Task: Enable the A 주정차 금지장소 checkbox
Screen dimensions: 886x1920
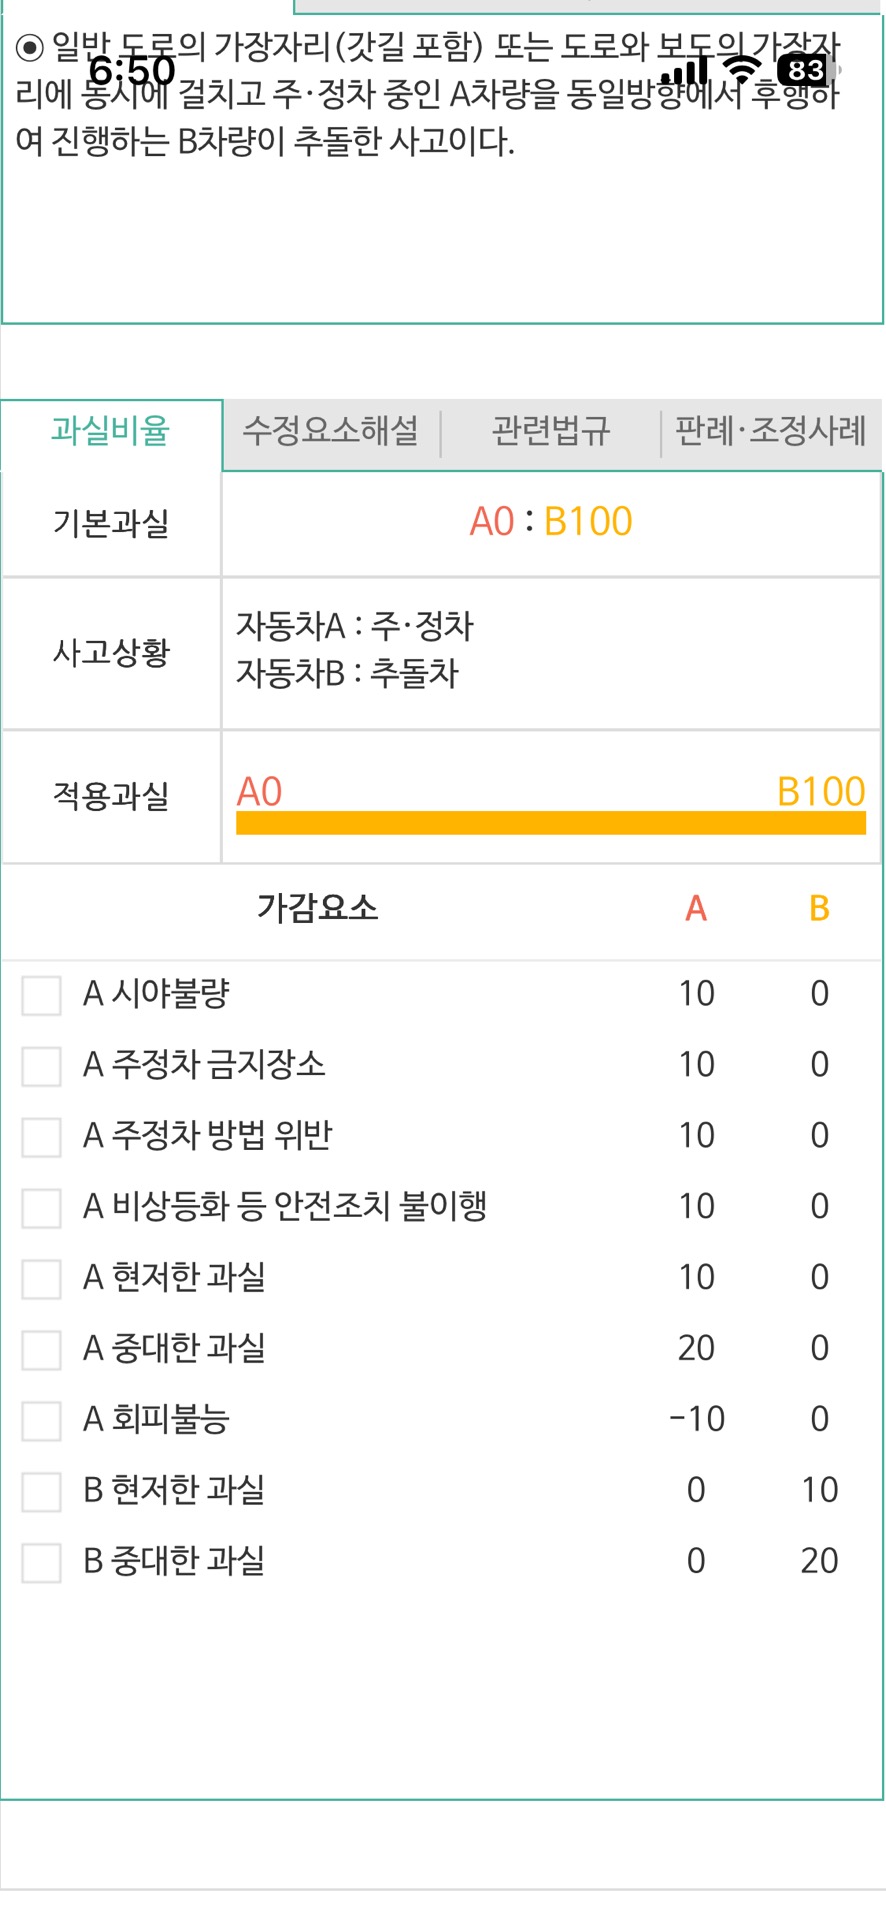Action: pos(42,1066)
